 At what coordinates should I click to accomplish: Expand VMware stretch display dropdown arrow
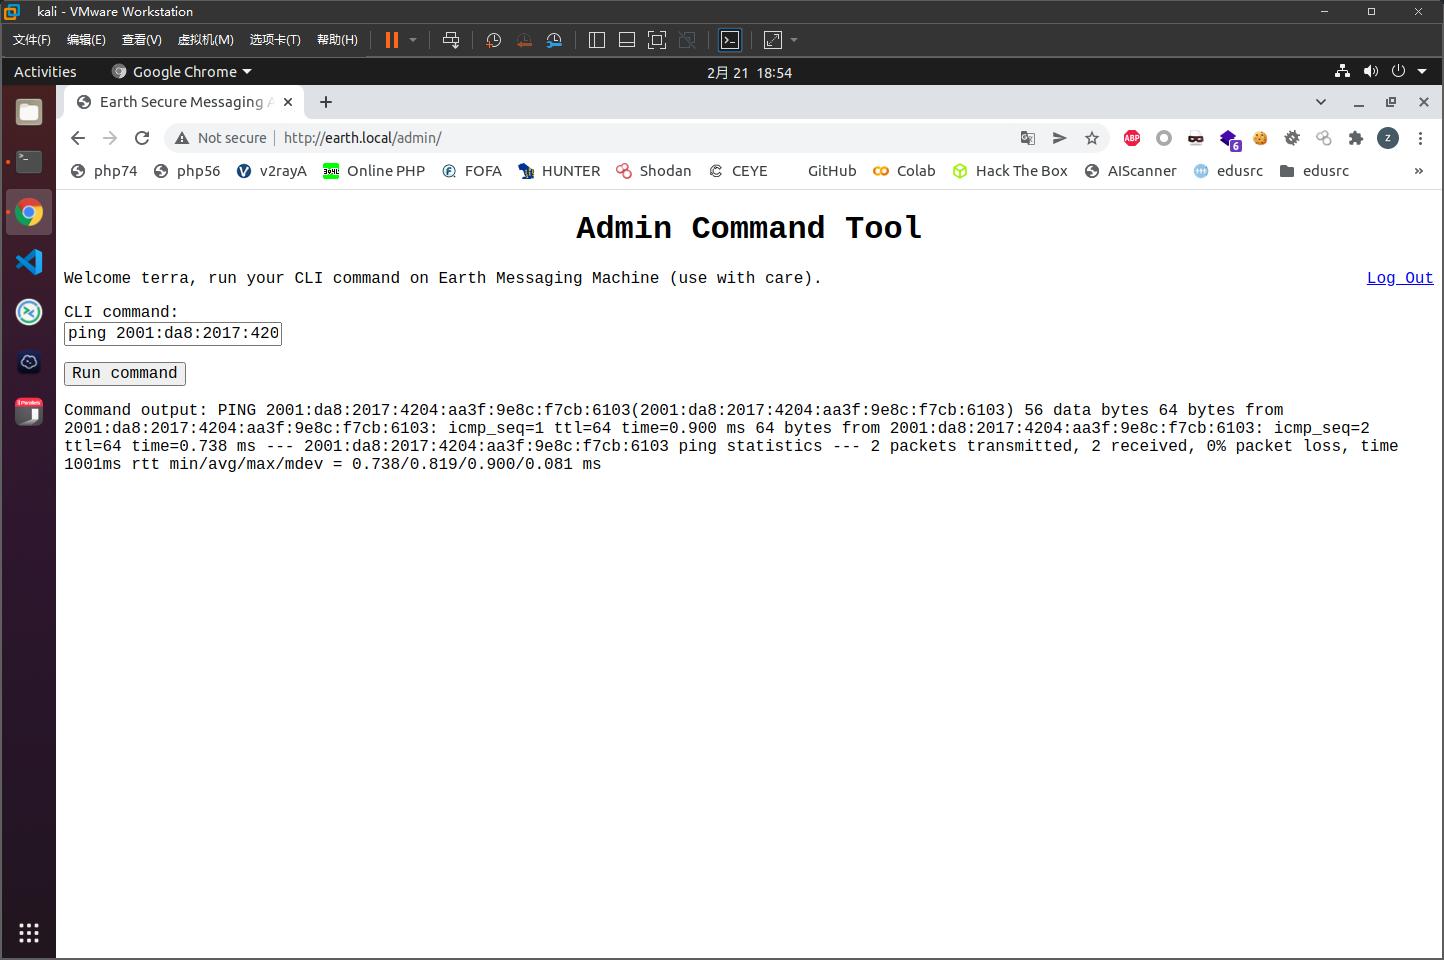click(794, 40)
